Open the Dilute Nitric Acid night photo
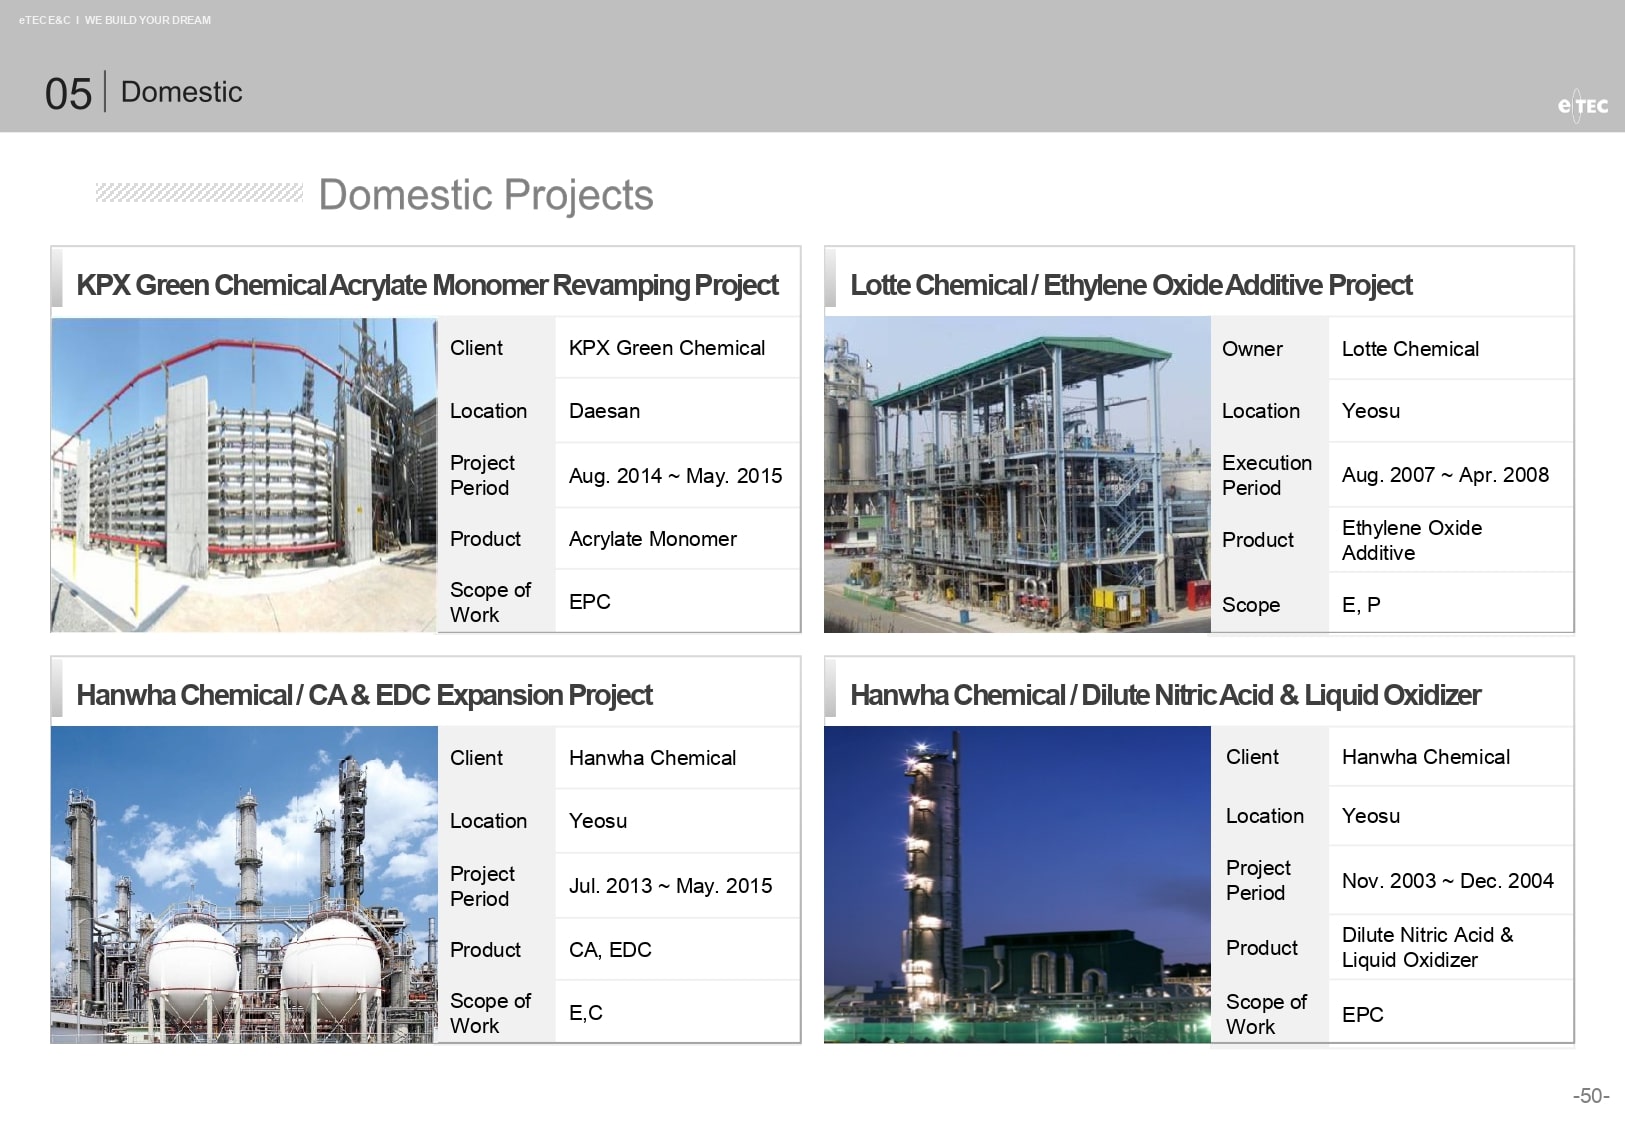Viewport: 1625px width, 1125px height. 1017,885
